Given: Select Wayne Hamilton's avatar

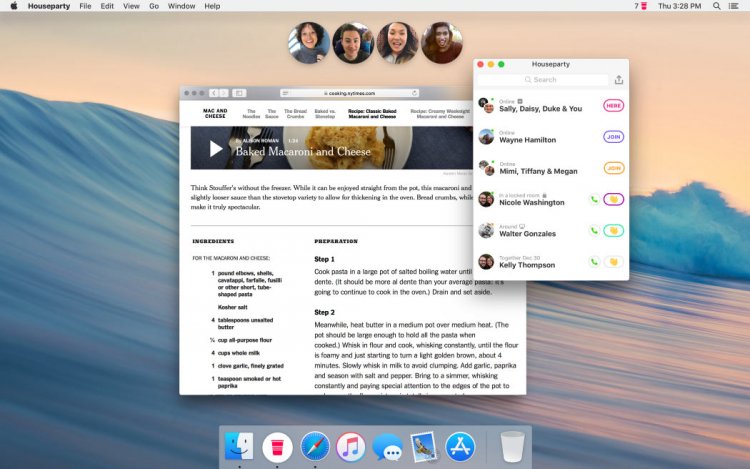Looking at the screenshot, I should (x=486, y=137).
